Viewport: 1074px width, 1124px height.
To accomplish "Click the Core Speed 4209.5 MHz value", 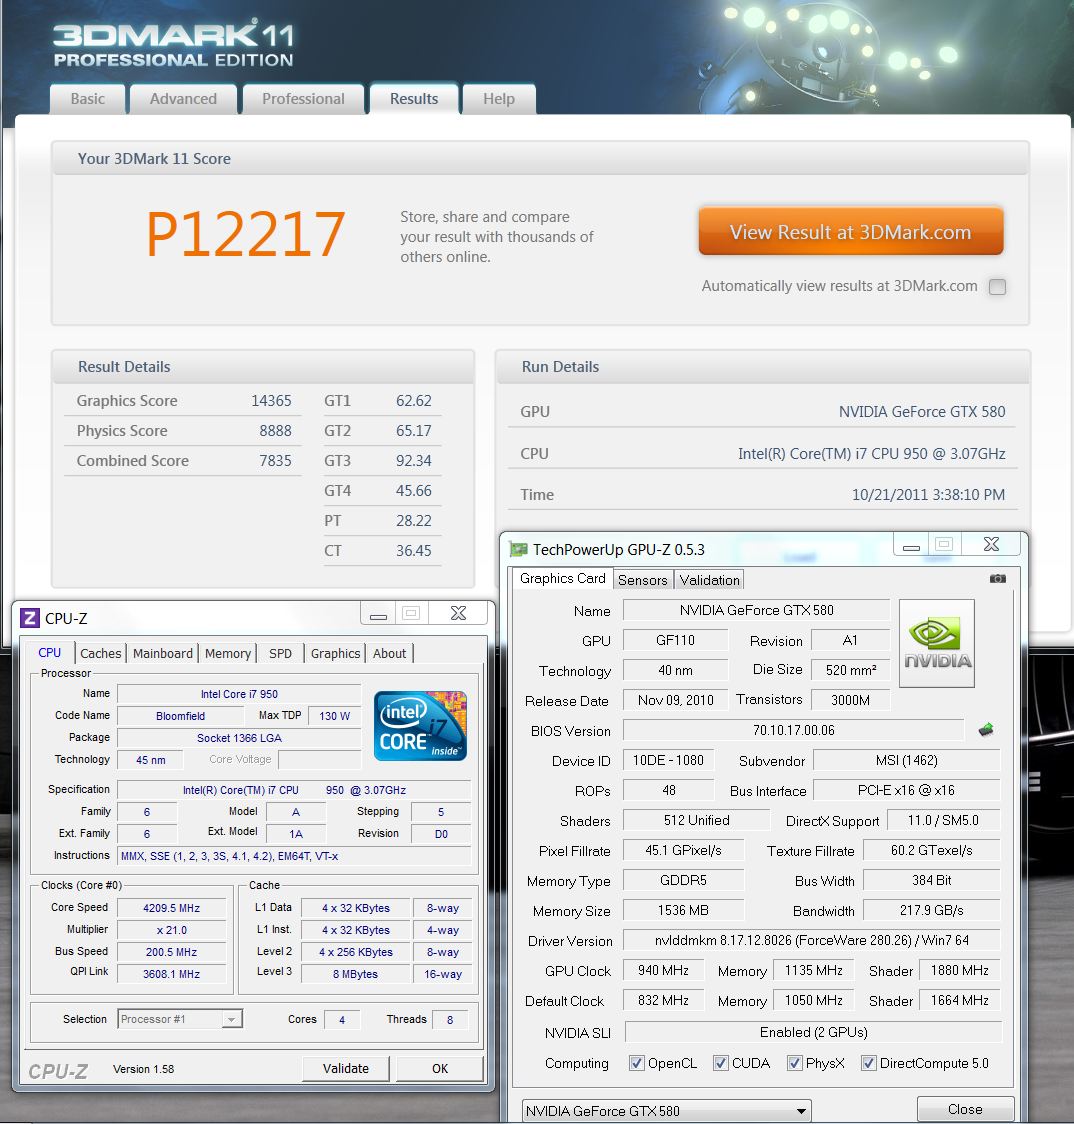I will click(x=171, y=908).
